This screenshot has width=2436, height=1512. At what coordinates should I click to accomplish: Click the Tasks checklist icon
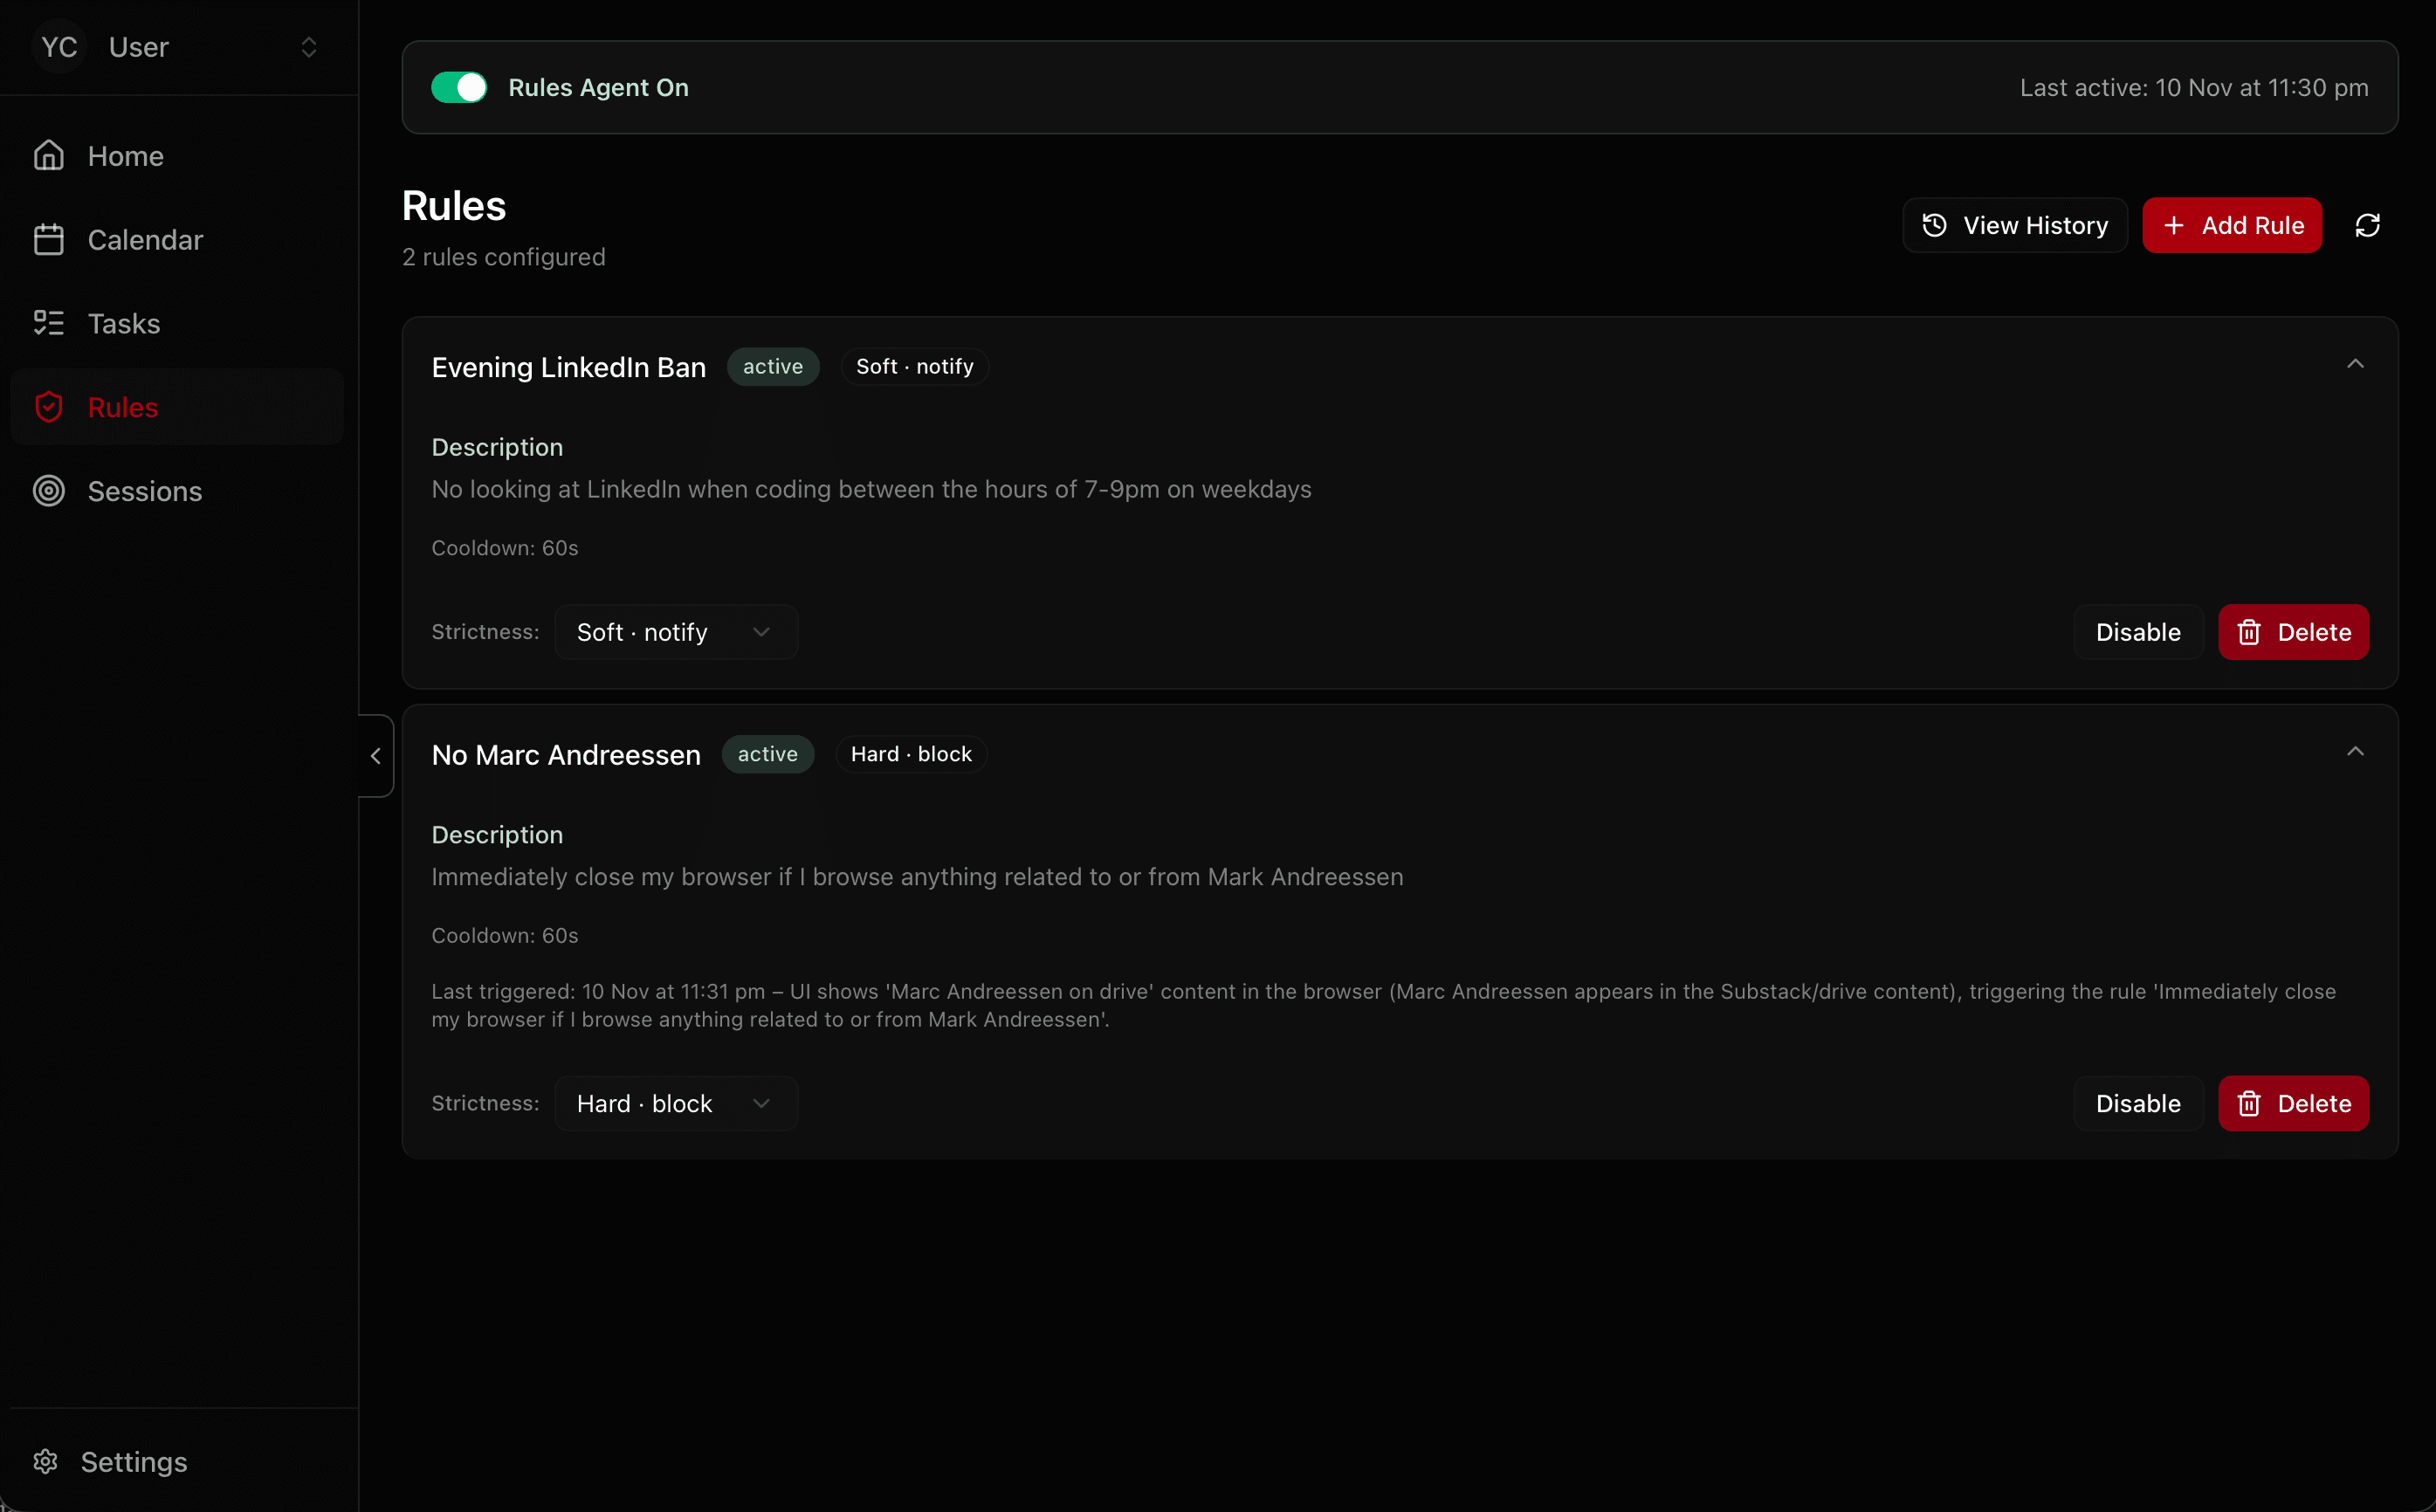pos(49,323)
